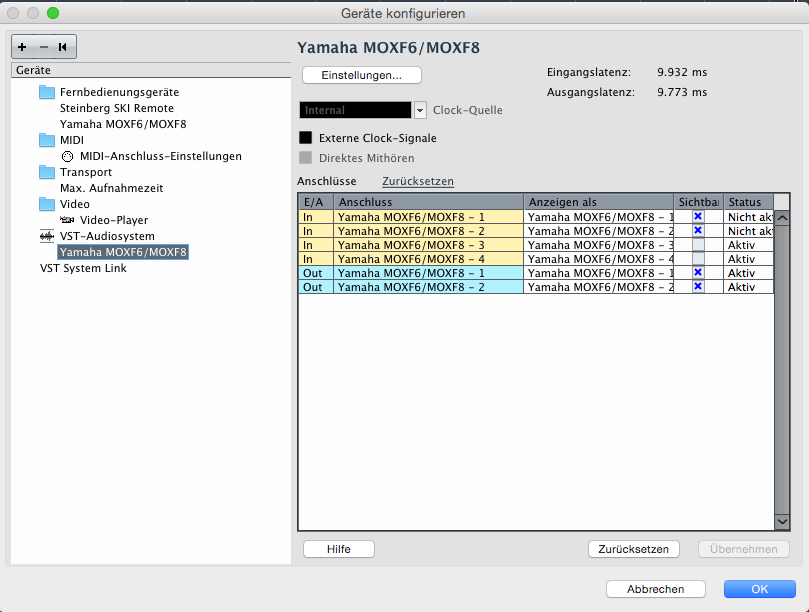Toggle visibility for input MOXF8 - 2
Viewport: 809px width, 612px height.
[x=698, y=231]
